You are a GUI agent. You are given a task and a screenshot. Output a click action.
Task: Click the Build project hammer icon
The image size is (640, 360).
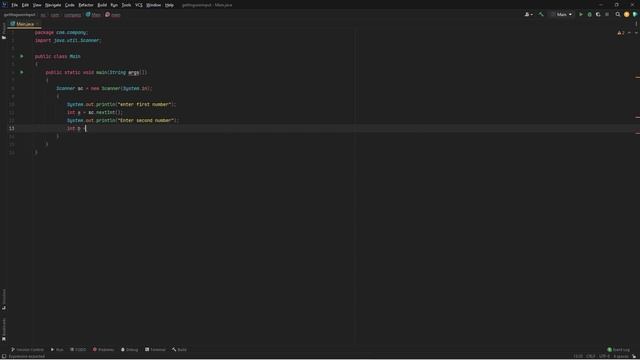[x=541, y=14]
